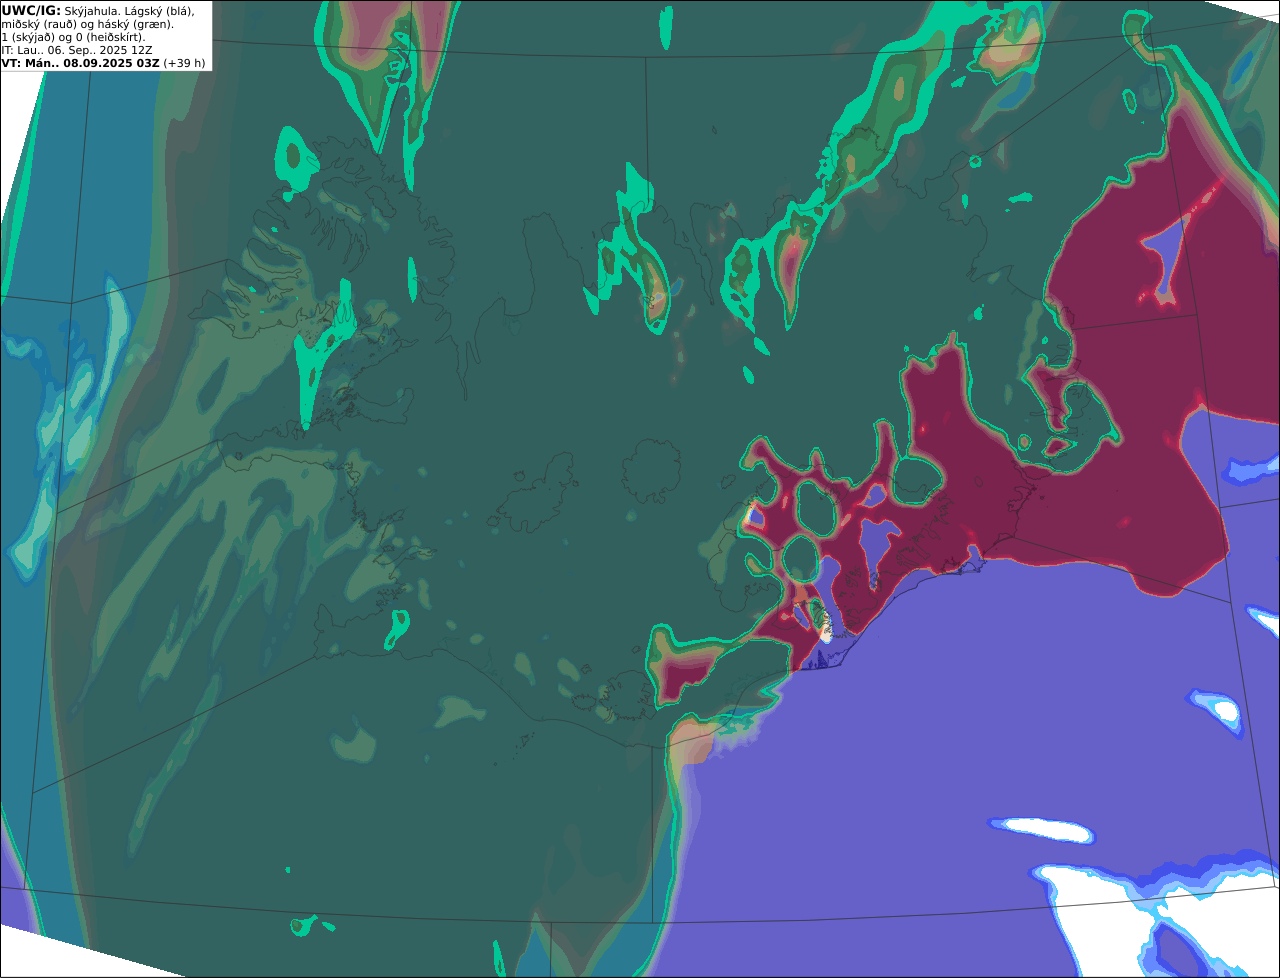Click the "miðský (rauð)" legend text
1280x978 pixels.
pyautogui.click(x=39, y=23)
